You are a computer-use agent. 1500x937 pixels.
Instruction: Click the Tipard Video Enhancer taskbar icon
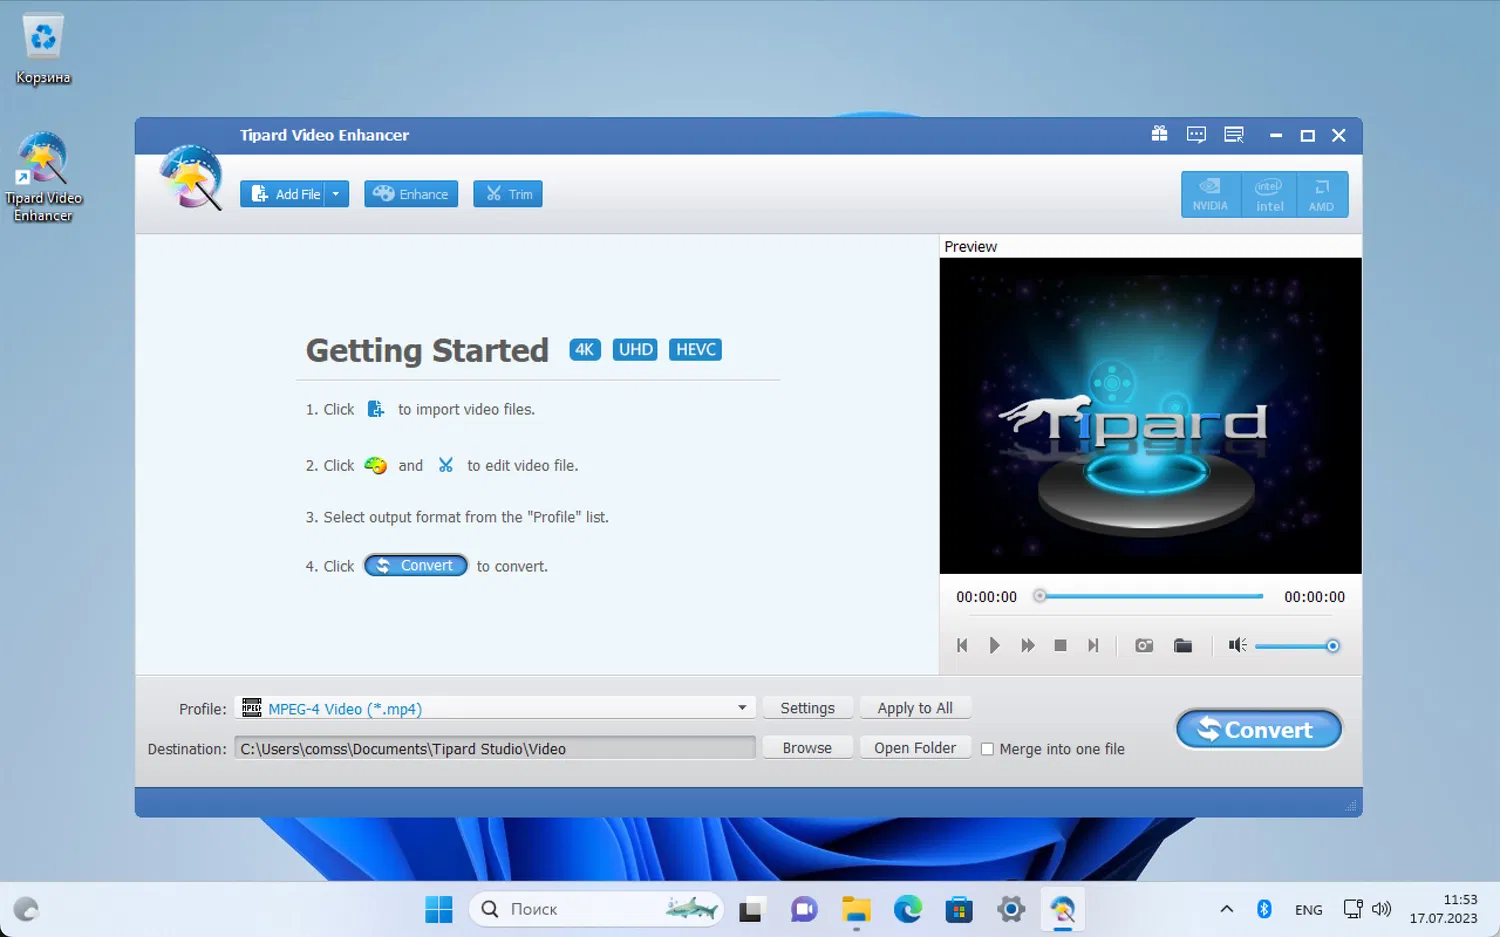click(1063, 909)
